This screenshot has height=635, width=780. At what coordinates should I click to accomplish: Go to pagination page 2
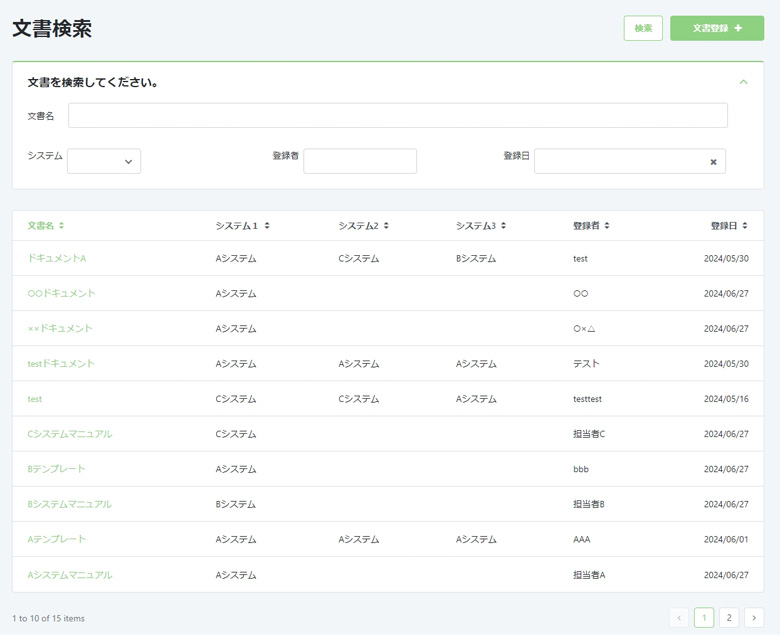729,618
